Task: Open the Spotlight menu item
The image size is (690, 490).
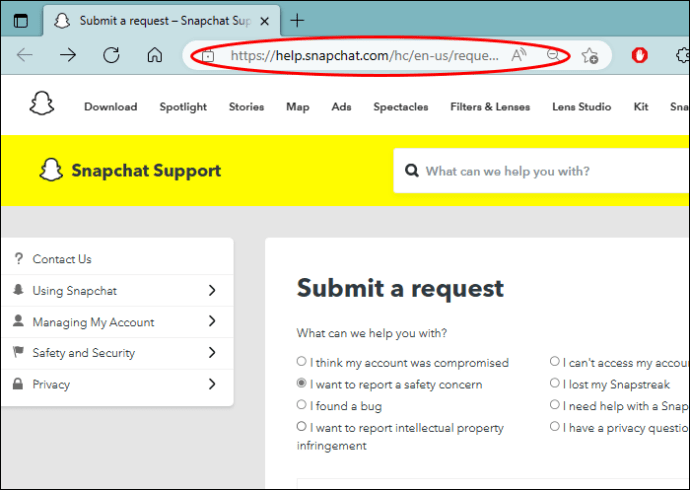Action: pyautogui.click(x=183, y=107)
